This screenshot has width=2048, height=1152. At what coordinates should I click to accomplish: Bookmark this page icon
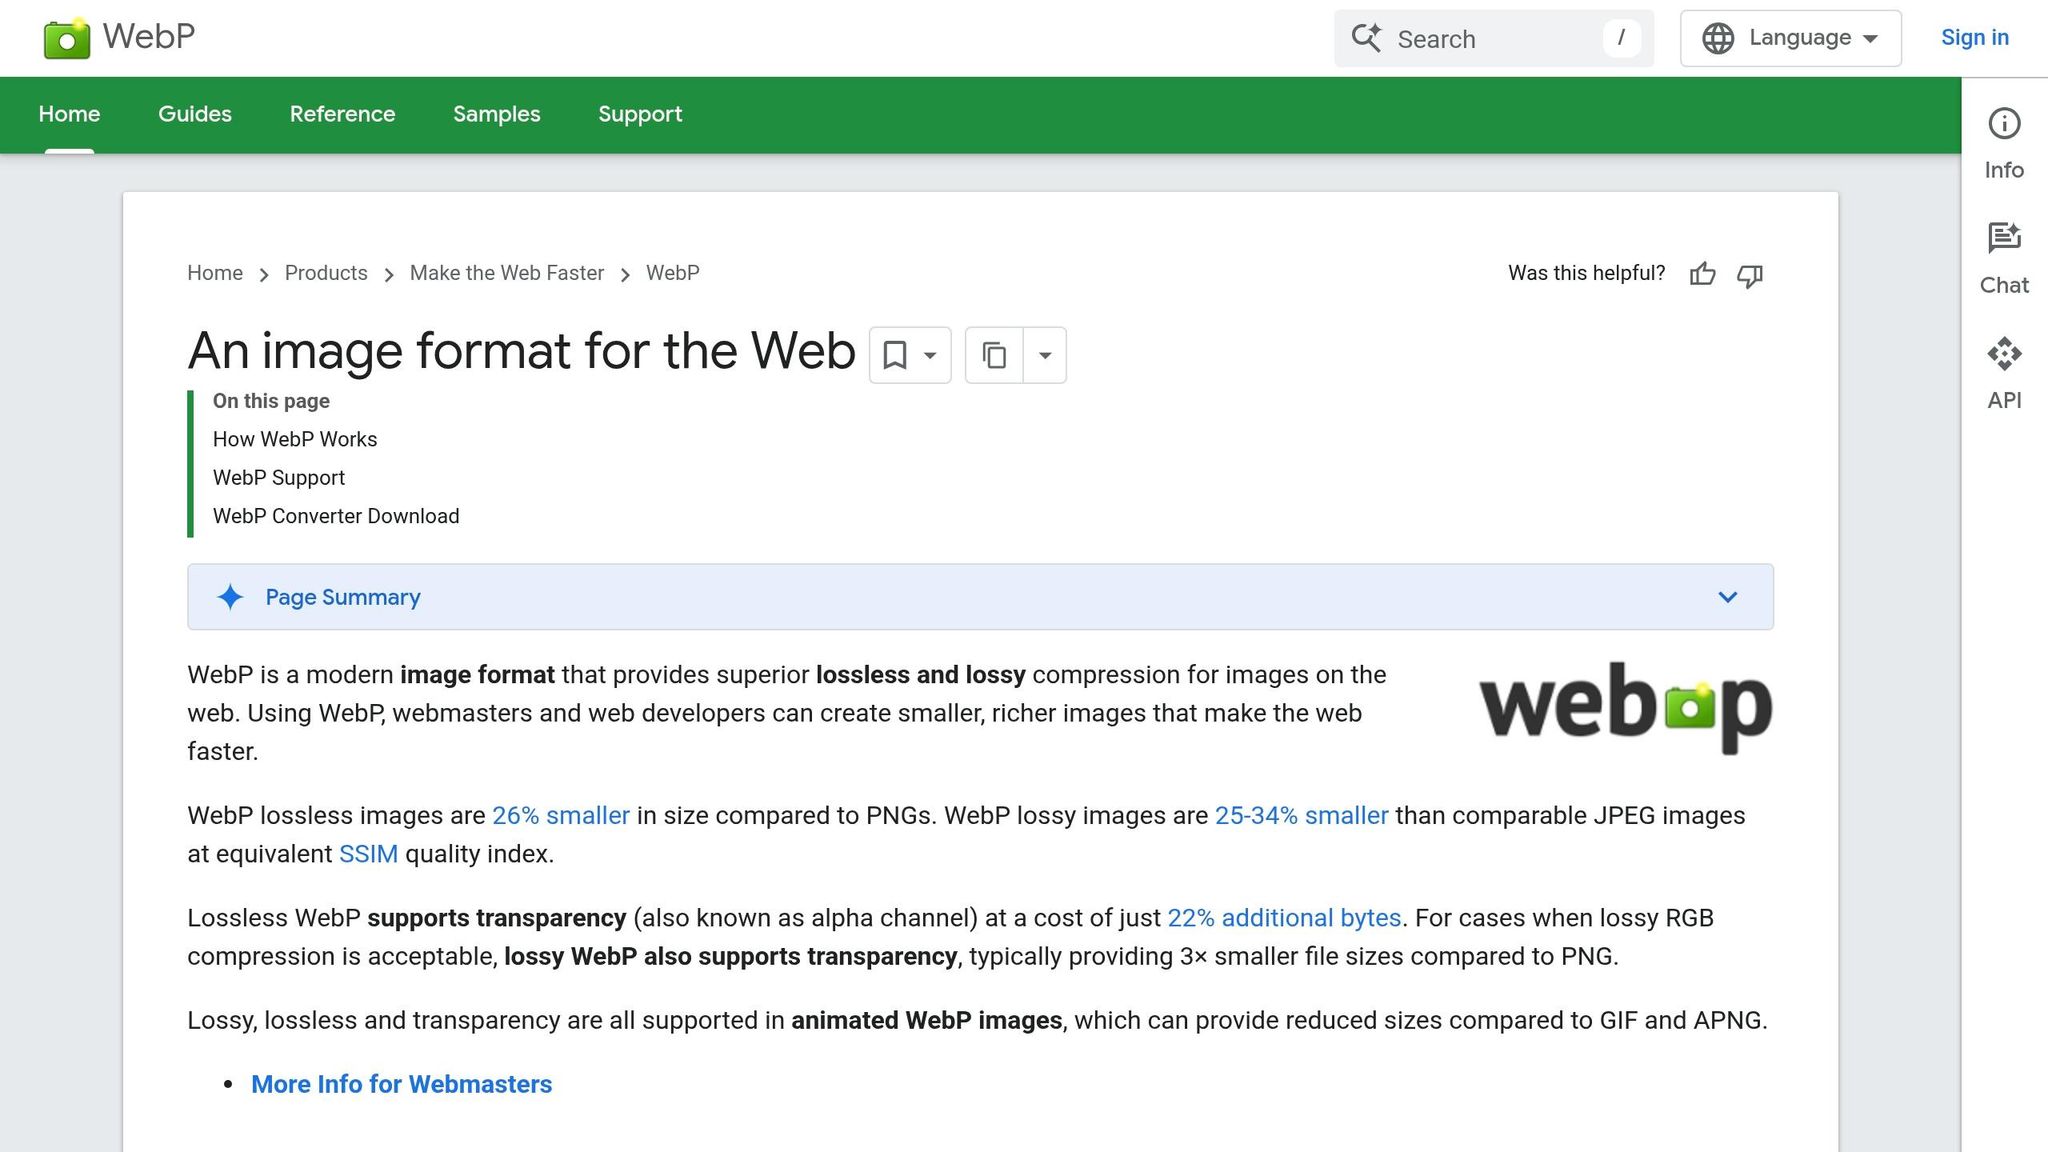click(895, 355)
